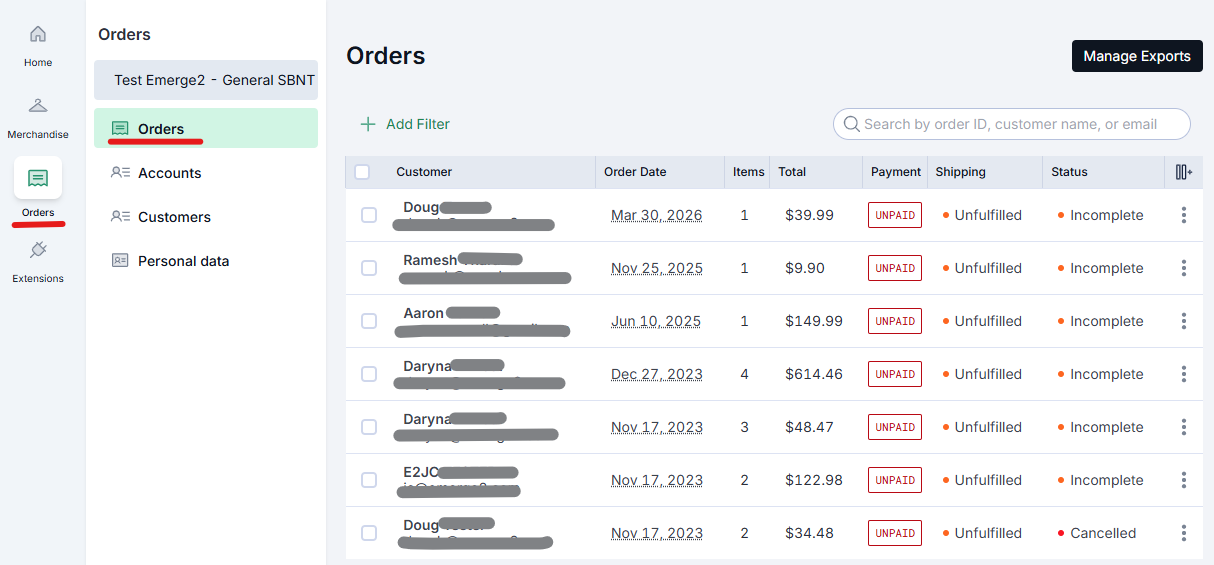
Task: Check the box for the $39.99 order
Action: (369, 215)
